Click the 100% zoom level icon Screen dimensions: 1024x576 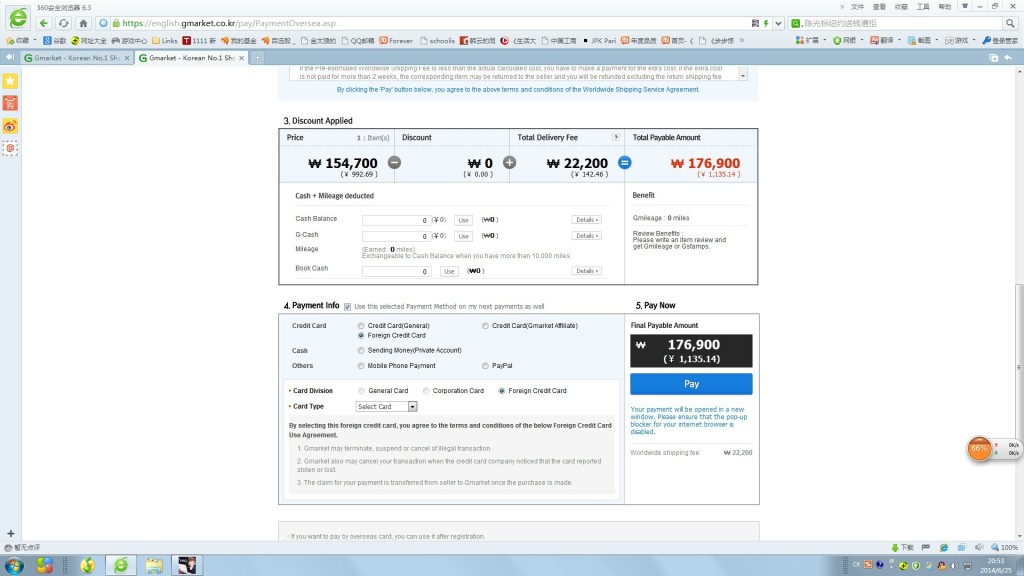[x=1004, y=547]
